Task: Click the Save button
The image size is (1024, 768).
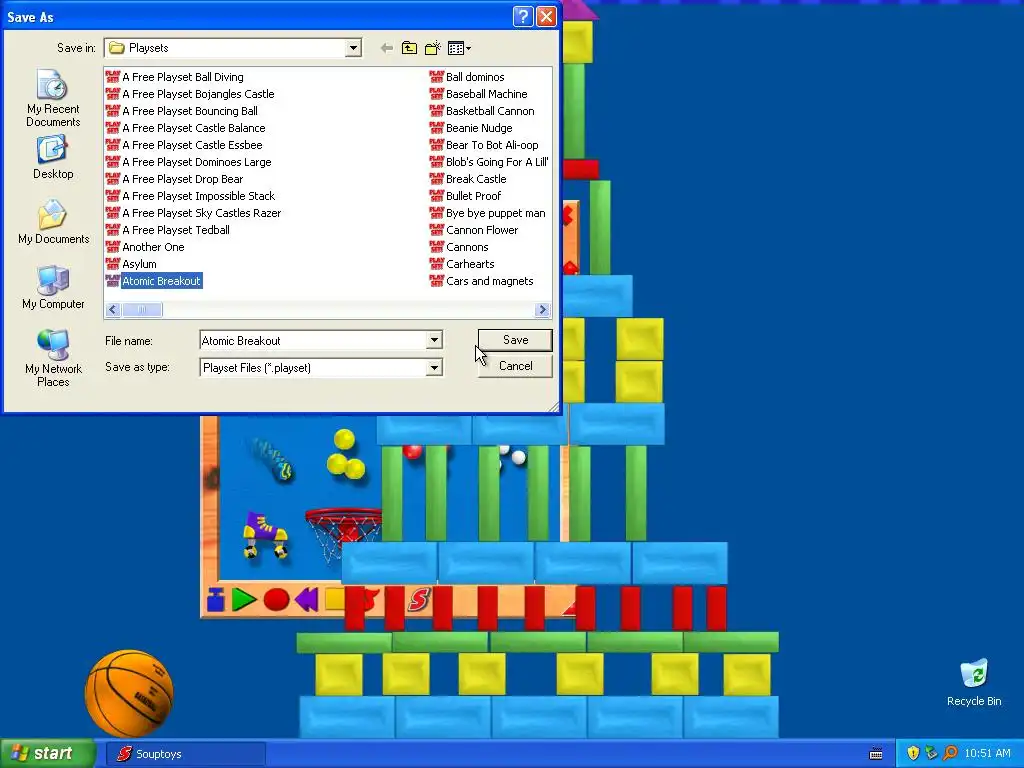Action: coord(515,340)
